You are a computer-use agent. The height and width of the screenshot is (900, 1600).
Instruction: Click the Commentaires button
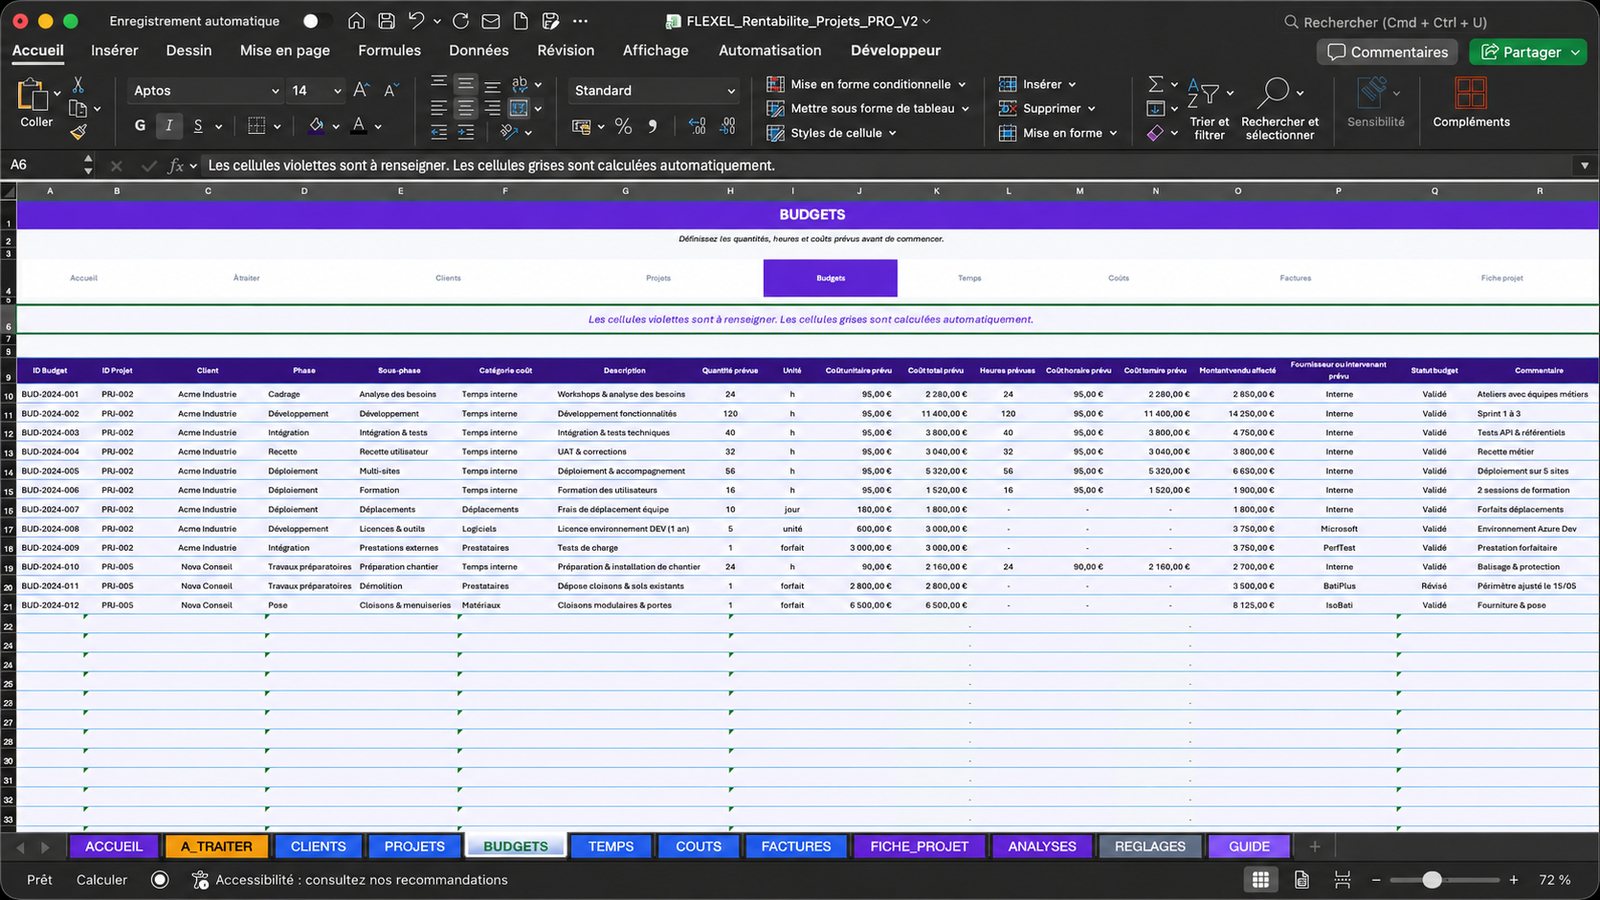coord(1387,52)
